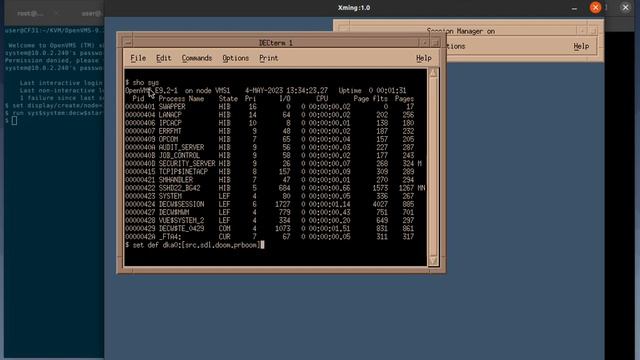This screenshot has height=360, width=640.
Task: Open the Help menu in DECterm
Action: (x=424, y=58)
